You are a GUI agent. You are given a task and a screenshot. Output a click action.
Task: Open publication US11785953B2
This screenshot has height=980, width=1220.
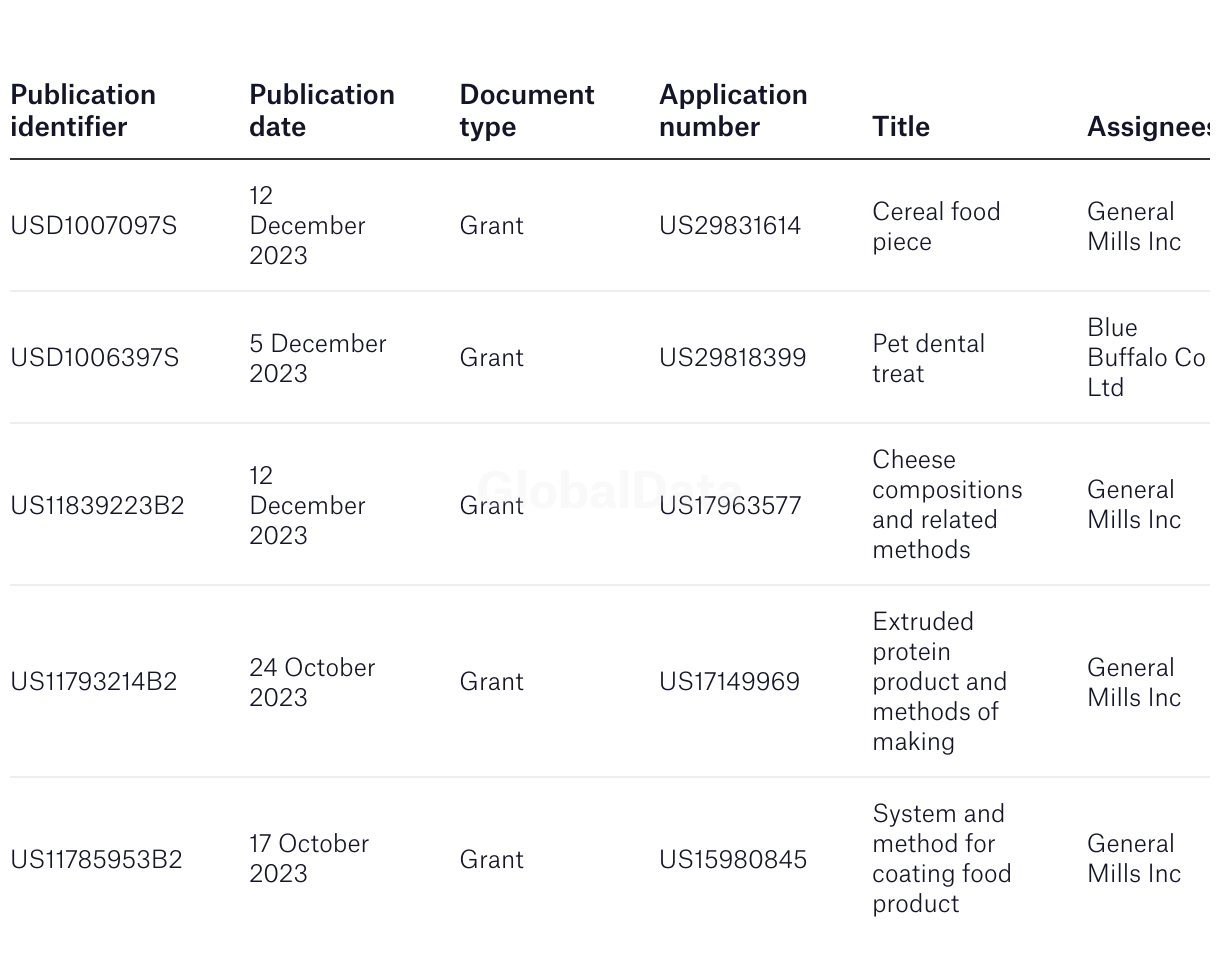coord(97,860)
